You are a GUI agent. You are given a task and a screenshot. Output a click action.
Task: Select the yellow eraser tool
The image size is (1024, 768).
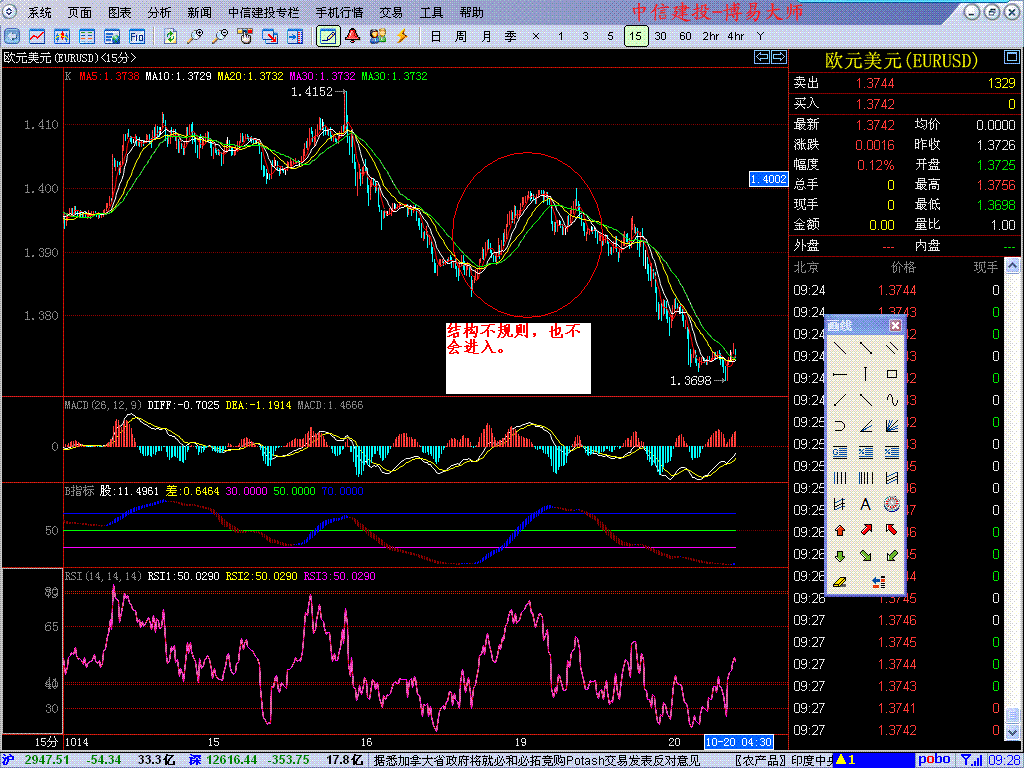[x=840, y=582]
